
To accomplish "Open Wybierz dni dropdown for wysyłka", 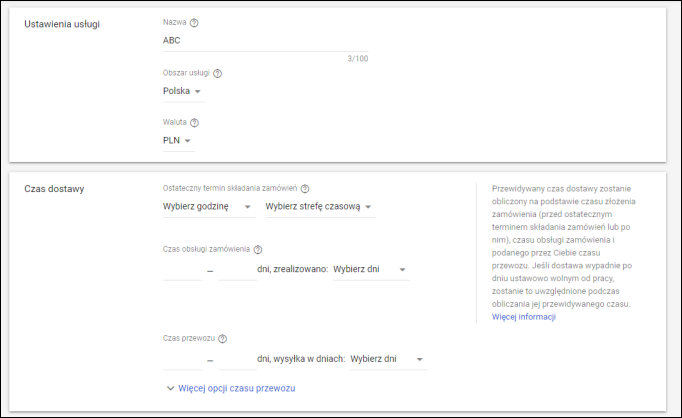I will (x=388, y=358).
